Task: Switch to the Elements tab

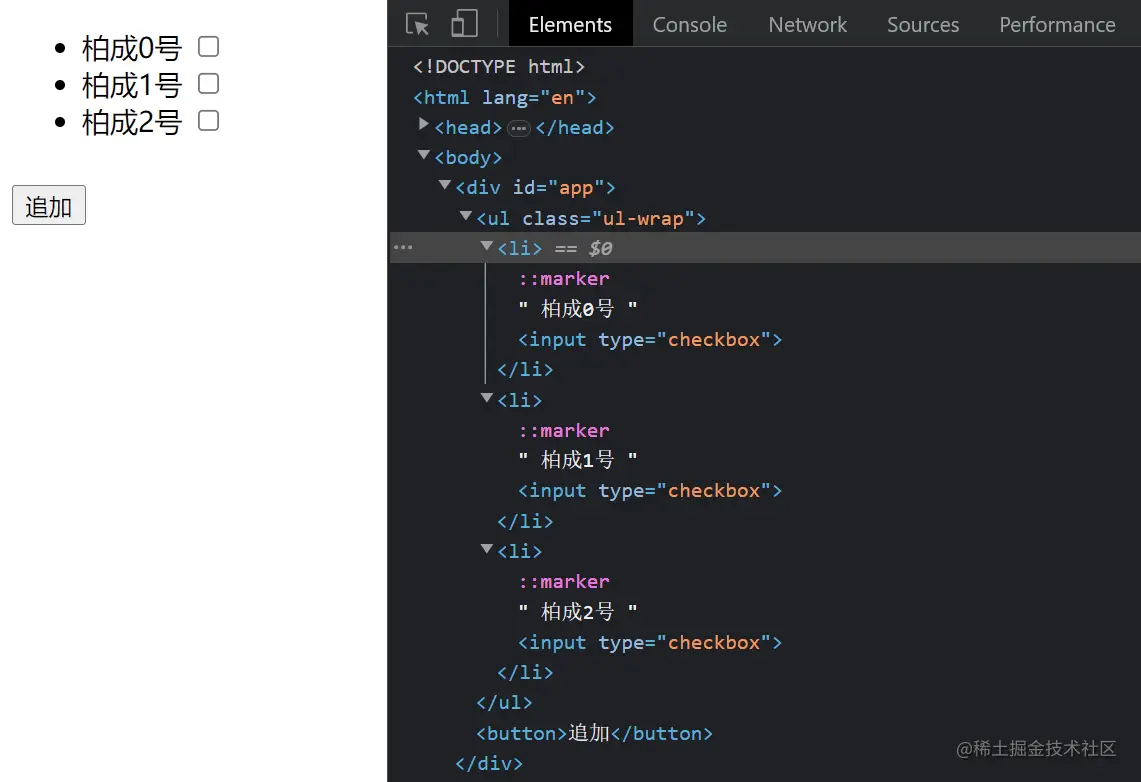Action: 570,25
